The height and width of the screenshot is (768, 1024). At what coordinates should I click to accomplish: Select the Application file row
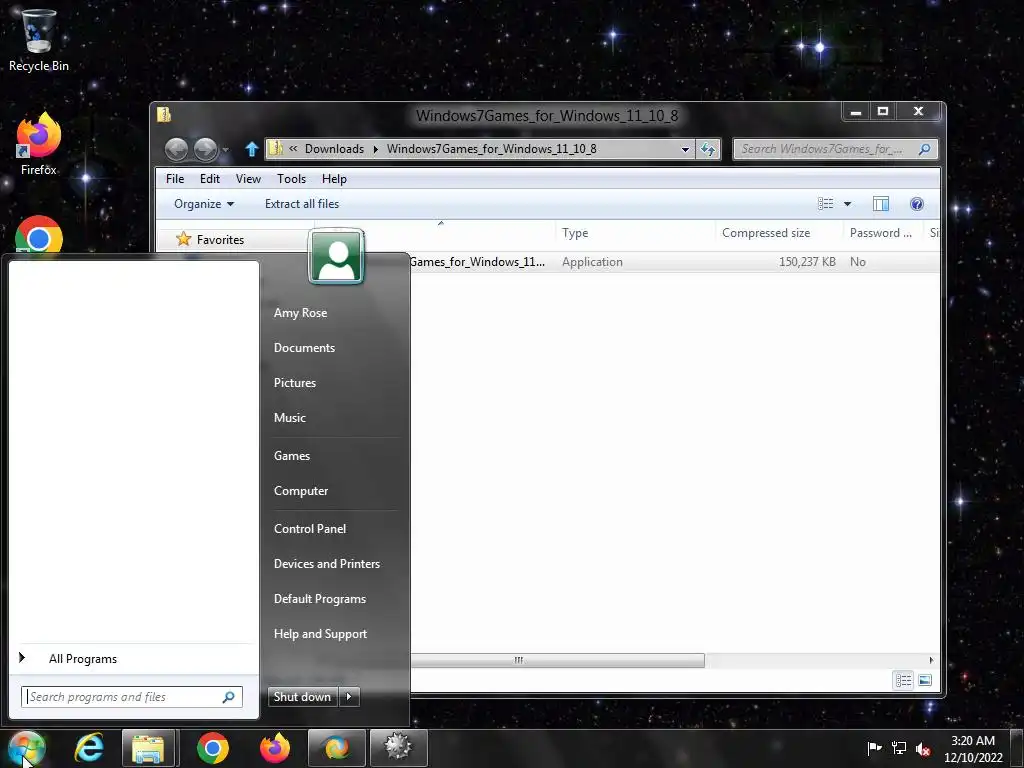pos(673,262)
